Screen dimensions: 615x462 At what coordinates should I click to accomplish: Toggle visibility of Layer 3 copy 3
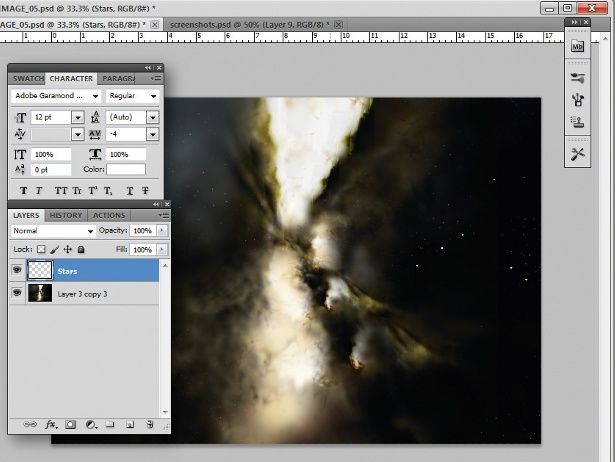point(19,292)
